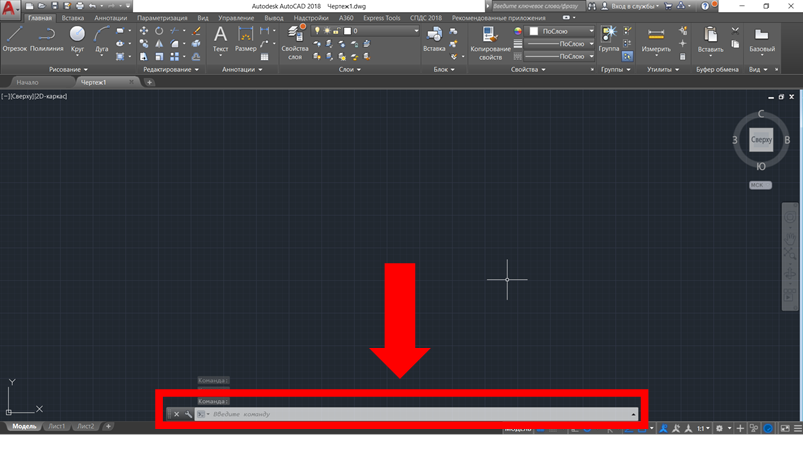803x450 pixels.
Task: Switch to the Лист1 layout tab
Action: click(56, 427)
